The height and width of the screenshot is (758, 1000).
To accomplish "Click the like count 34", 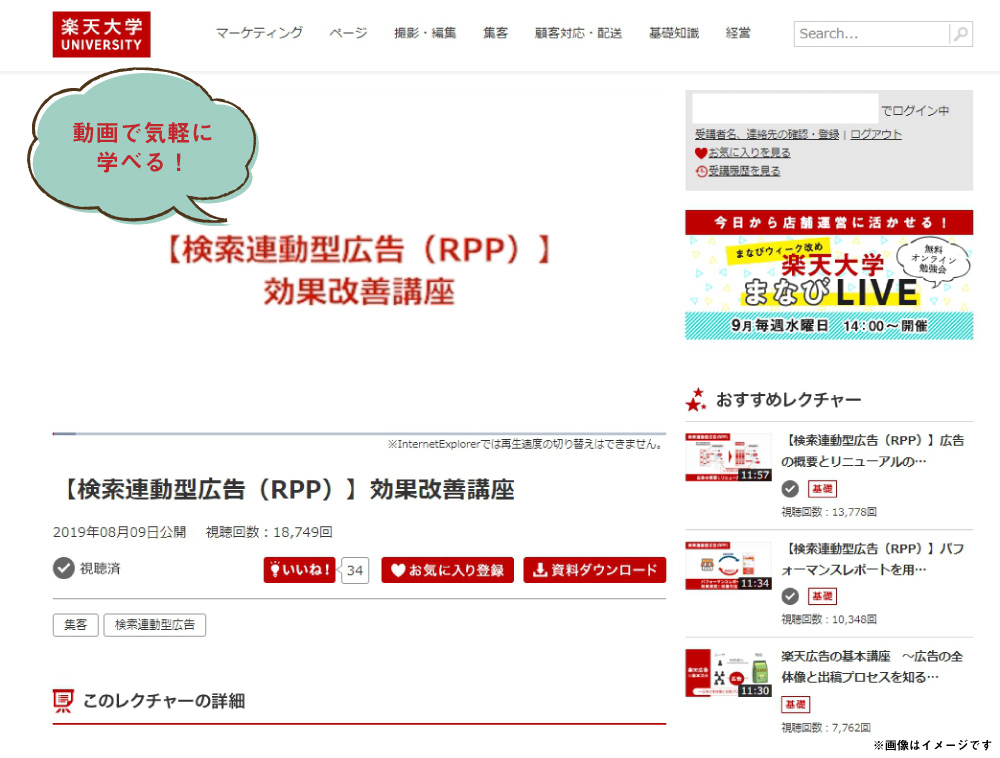I will pos(355,571).
